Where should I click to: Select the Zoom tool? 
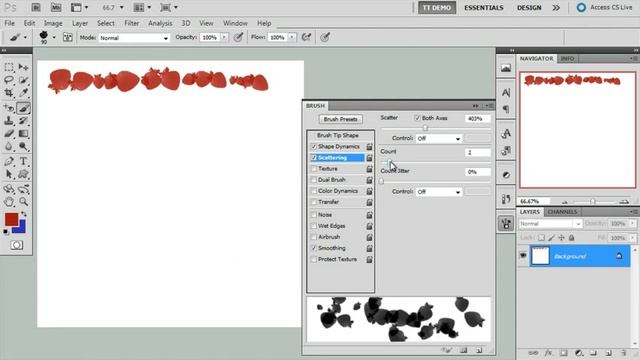[x=23, y=201]
